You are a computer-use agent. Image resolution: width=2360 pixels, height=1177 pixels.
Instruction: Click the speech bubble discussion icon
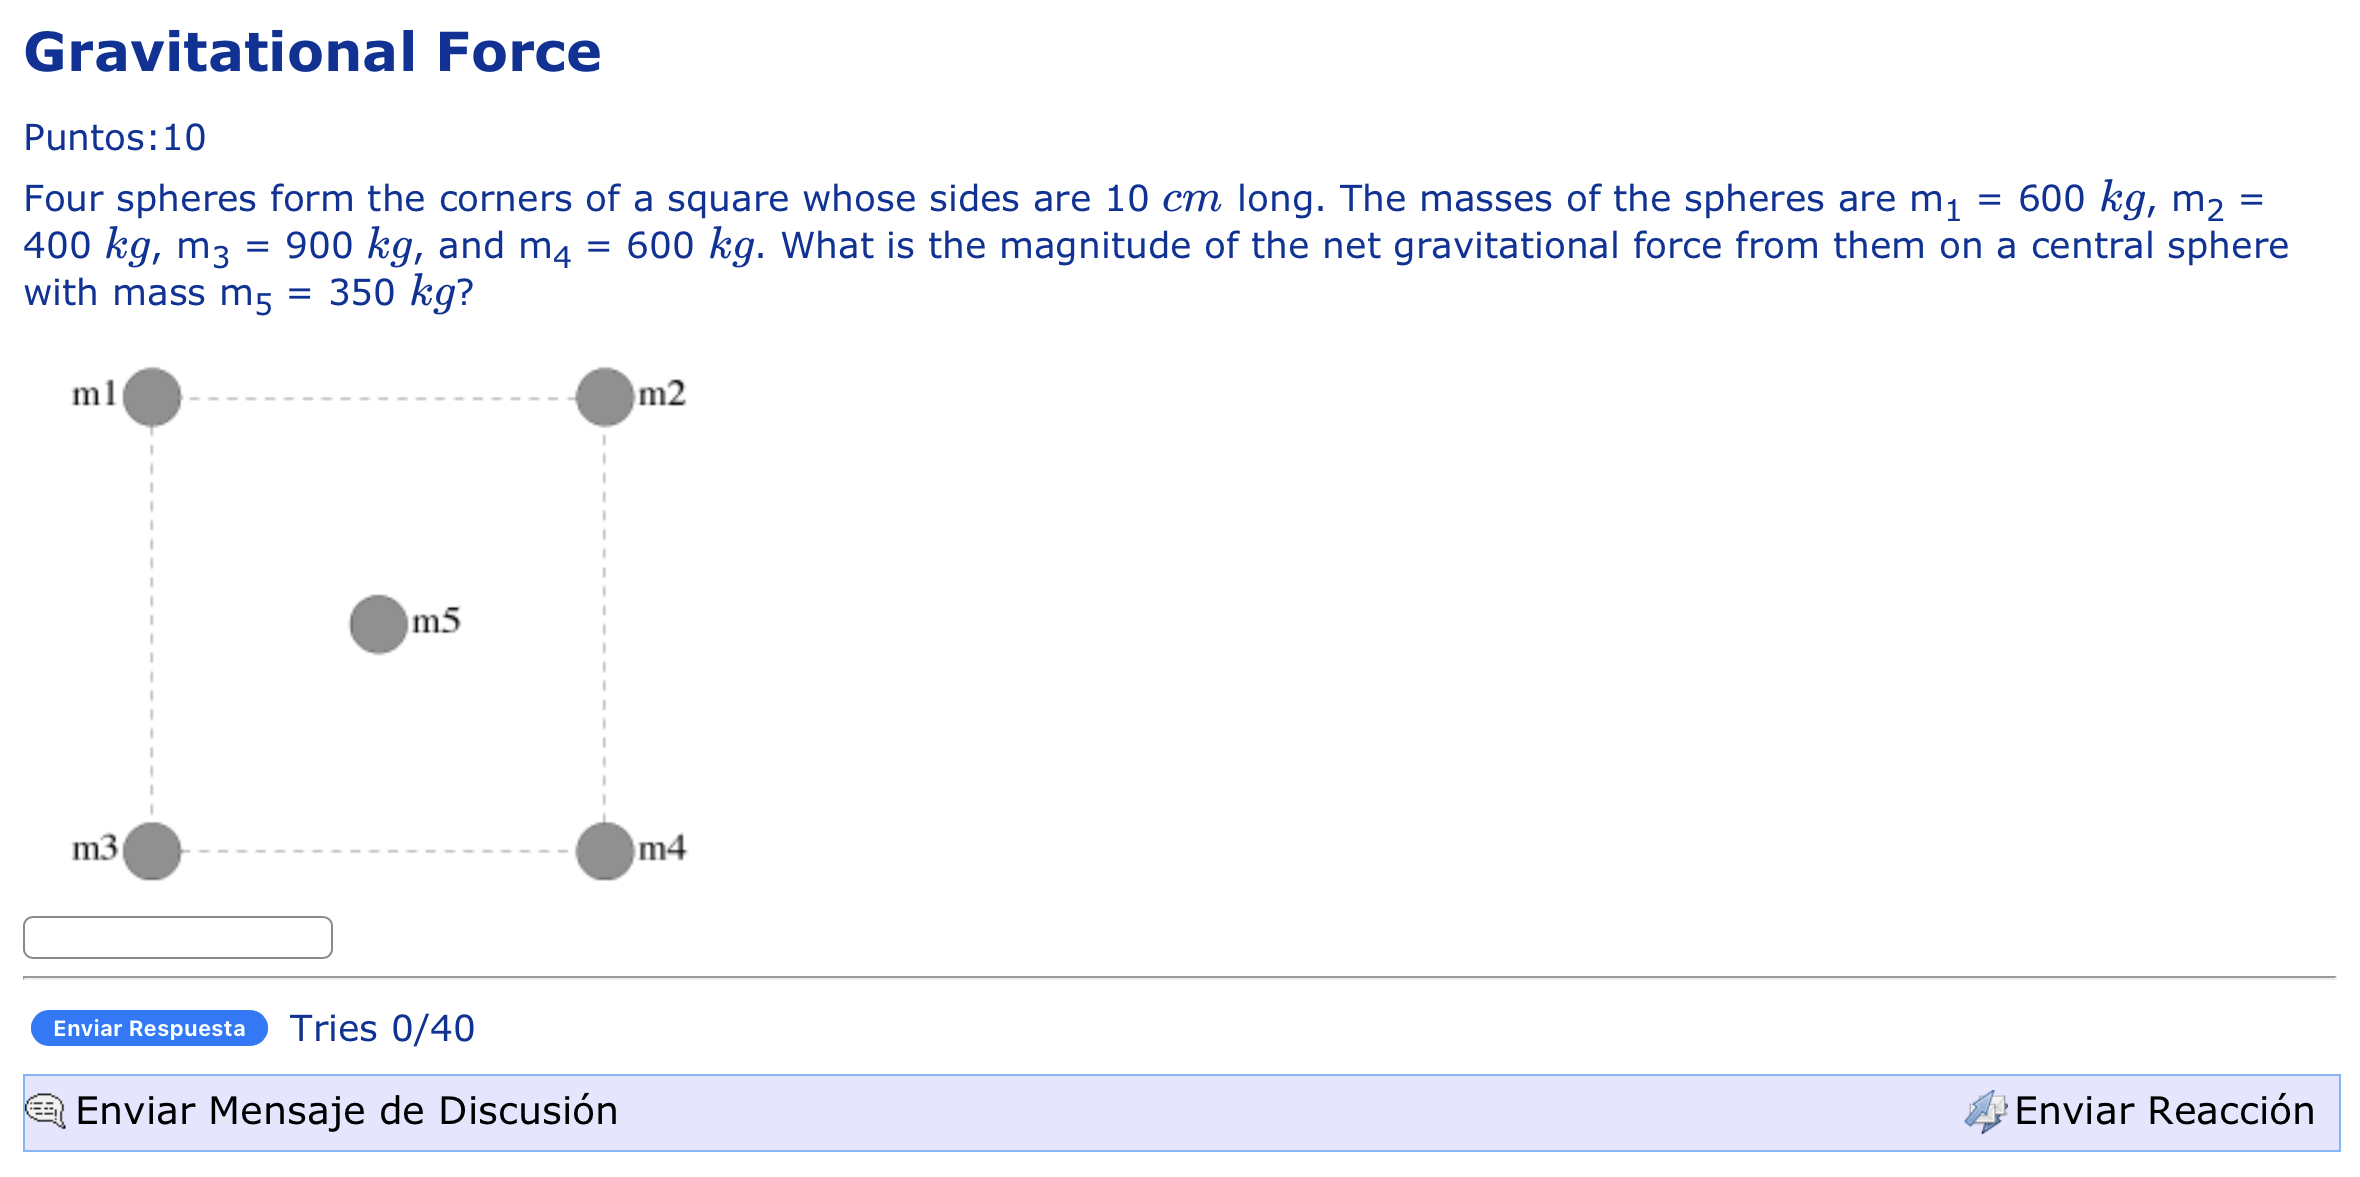(x=44, y=1110)
